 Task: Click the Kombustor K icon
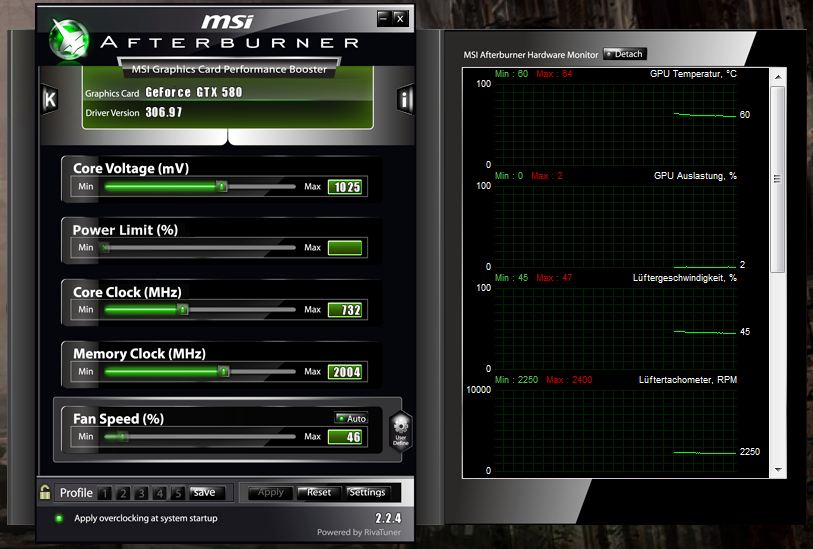click(x=50, y=99)
